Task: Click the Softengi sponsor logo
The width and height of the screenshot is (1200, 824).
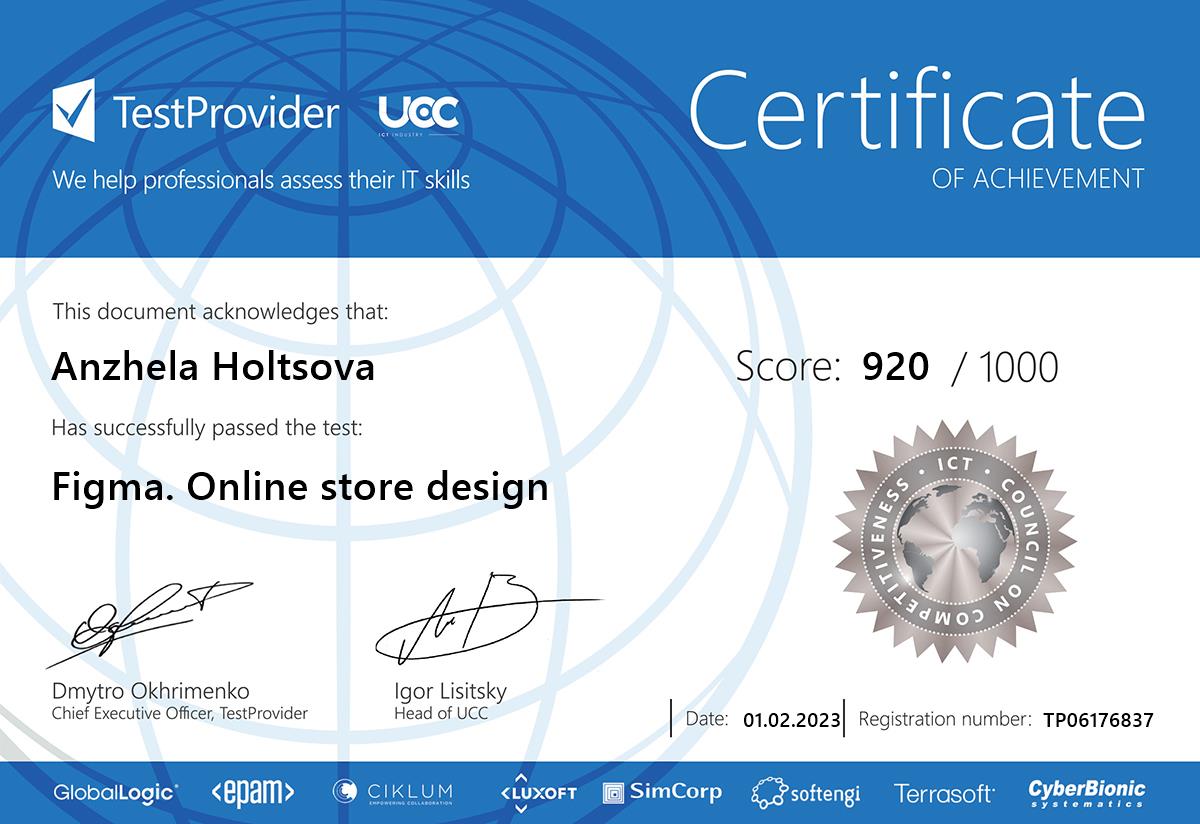Action: coord(806,794)
